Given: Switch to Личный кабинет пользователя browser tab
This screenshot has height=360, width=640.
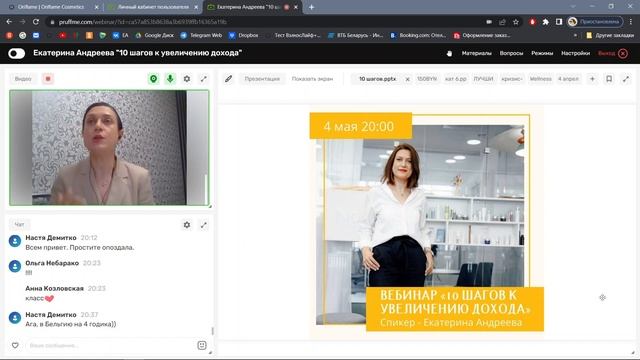Looking at the screenshot, I should click(x=153, y=7).
